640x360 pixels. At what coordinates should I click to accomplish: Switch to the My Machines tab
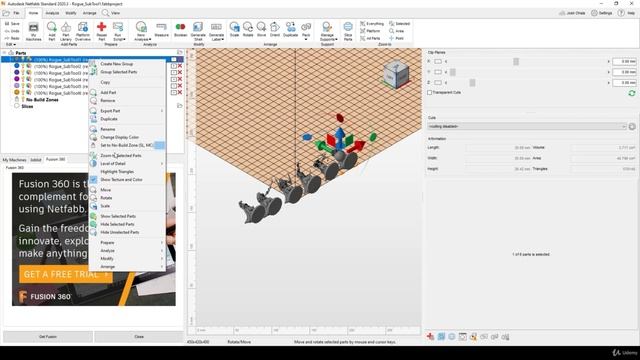coord(14,160)
